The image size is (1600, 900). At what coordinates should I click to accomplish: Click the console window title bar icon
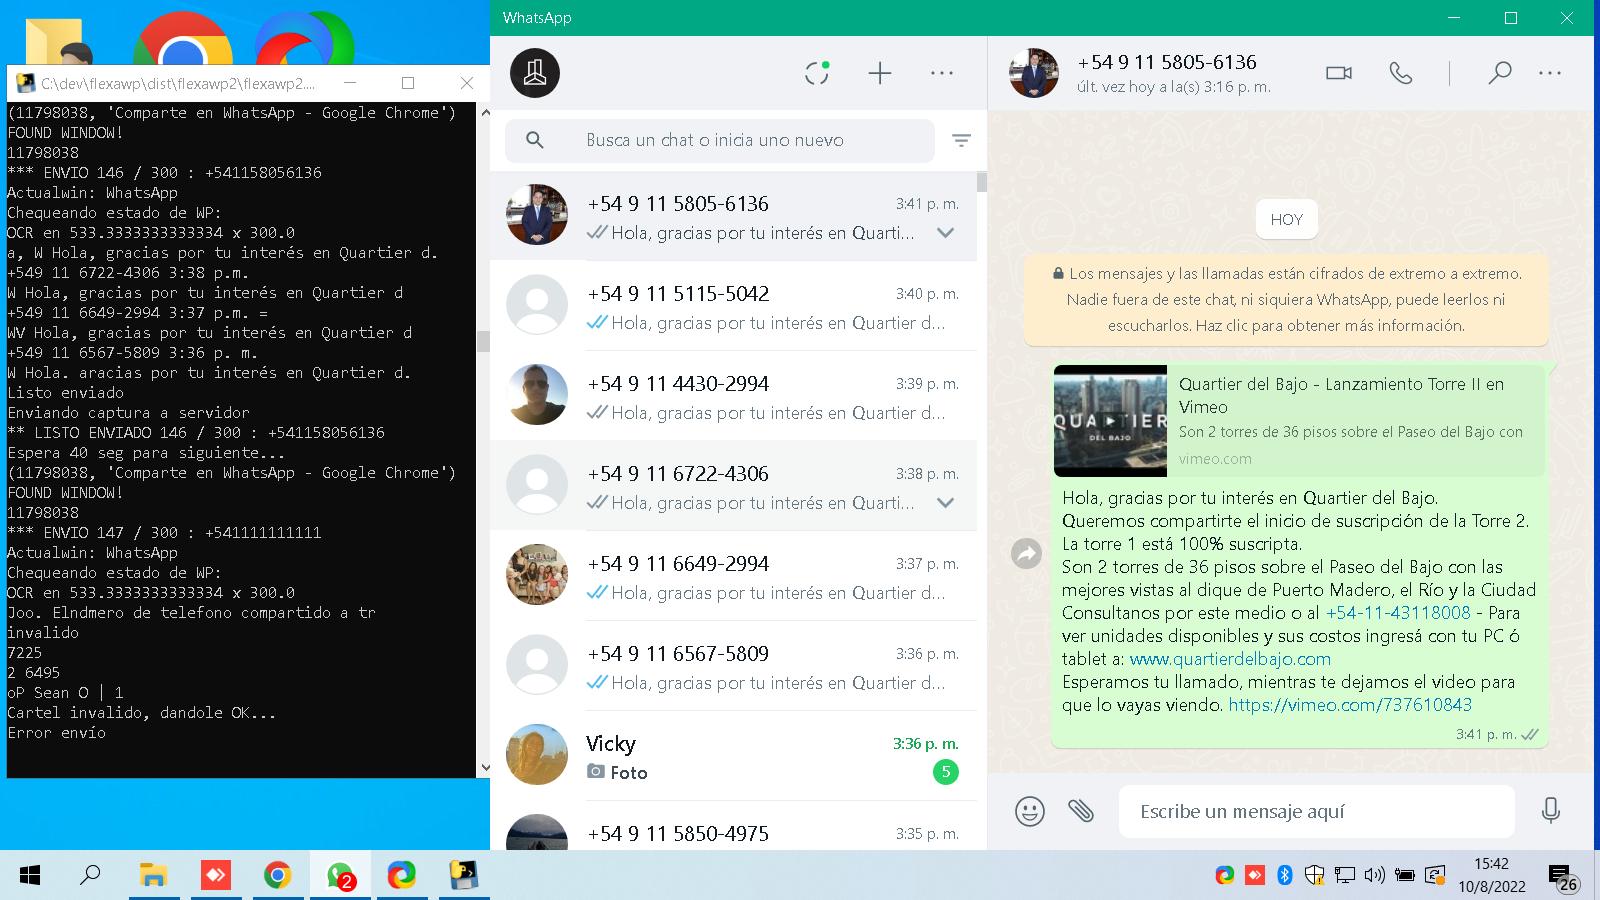(25, 83)
